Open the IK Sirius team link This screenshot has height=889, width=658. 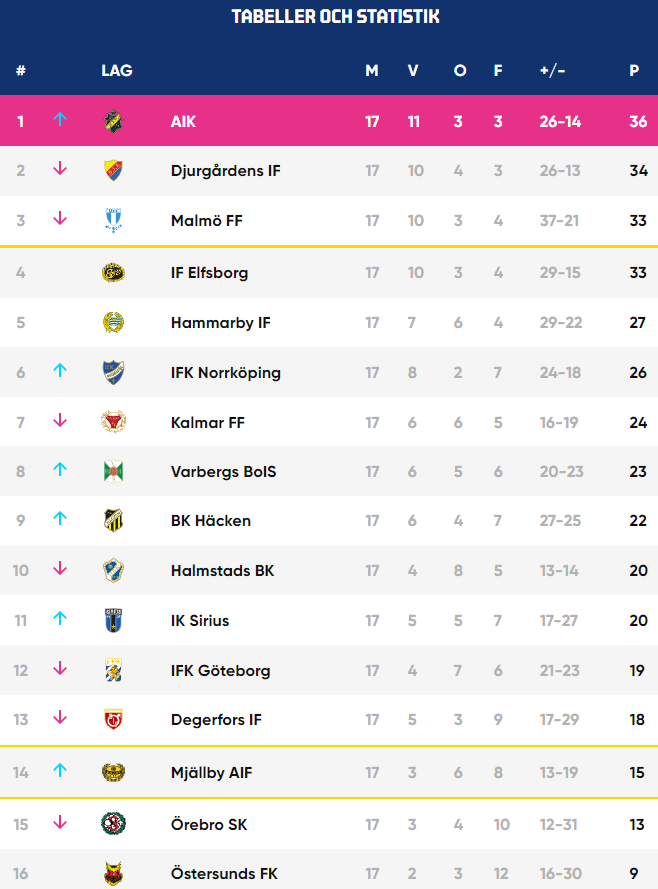click(200, 621)
